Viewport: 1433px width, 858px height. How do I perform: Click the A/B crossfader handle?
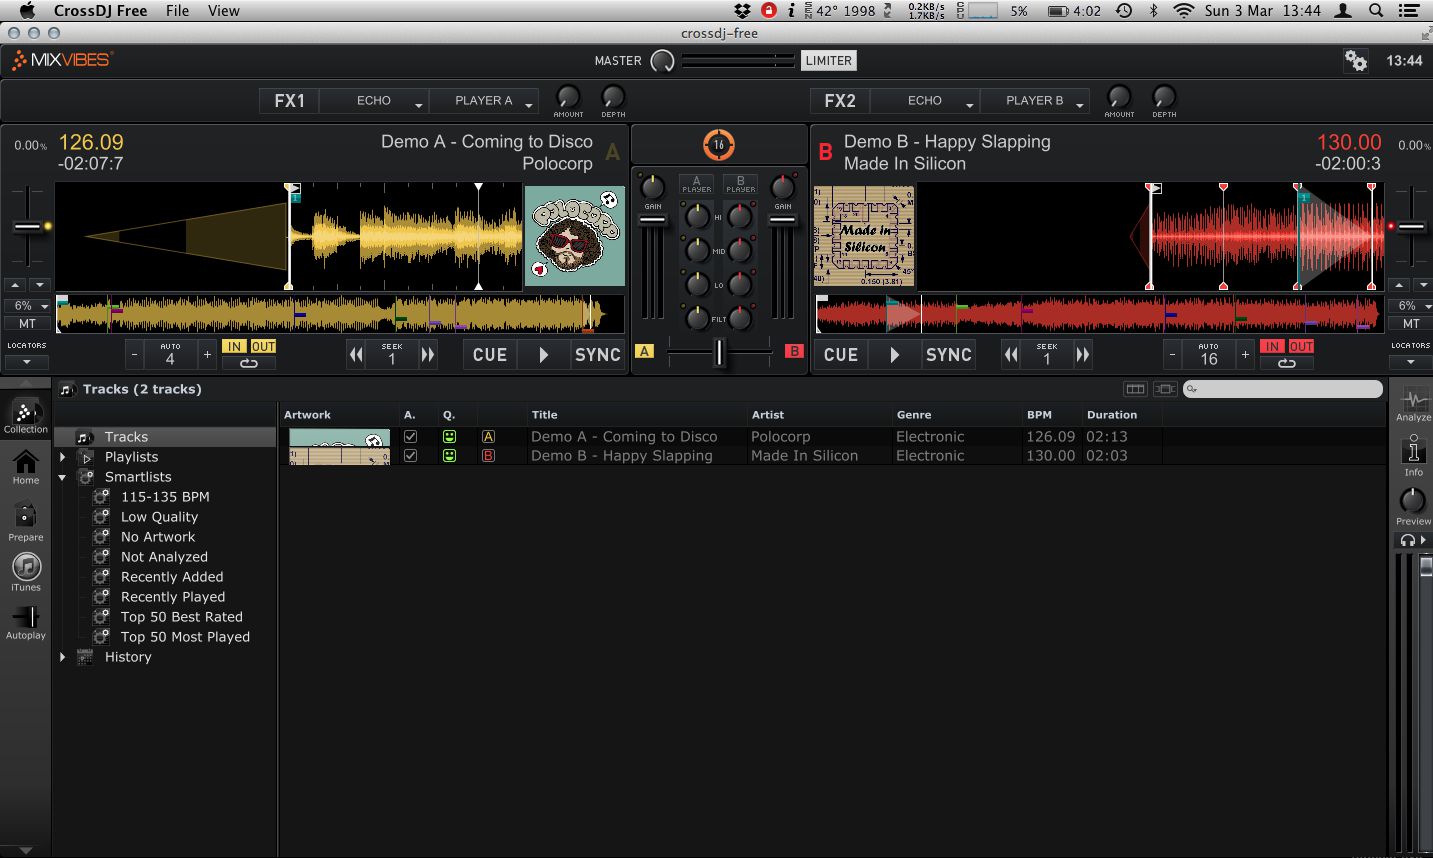pyautogui.click(x=719, y=352)
